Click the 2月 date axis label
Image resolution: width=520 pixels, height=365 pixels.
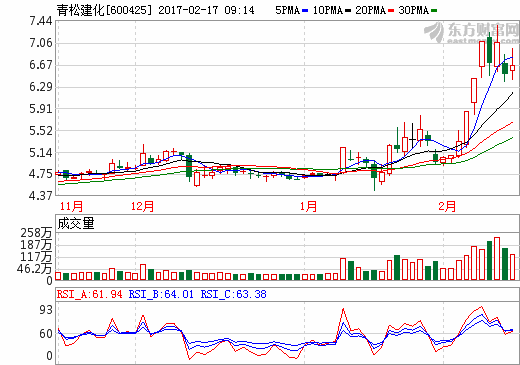coord(447,206)
